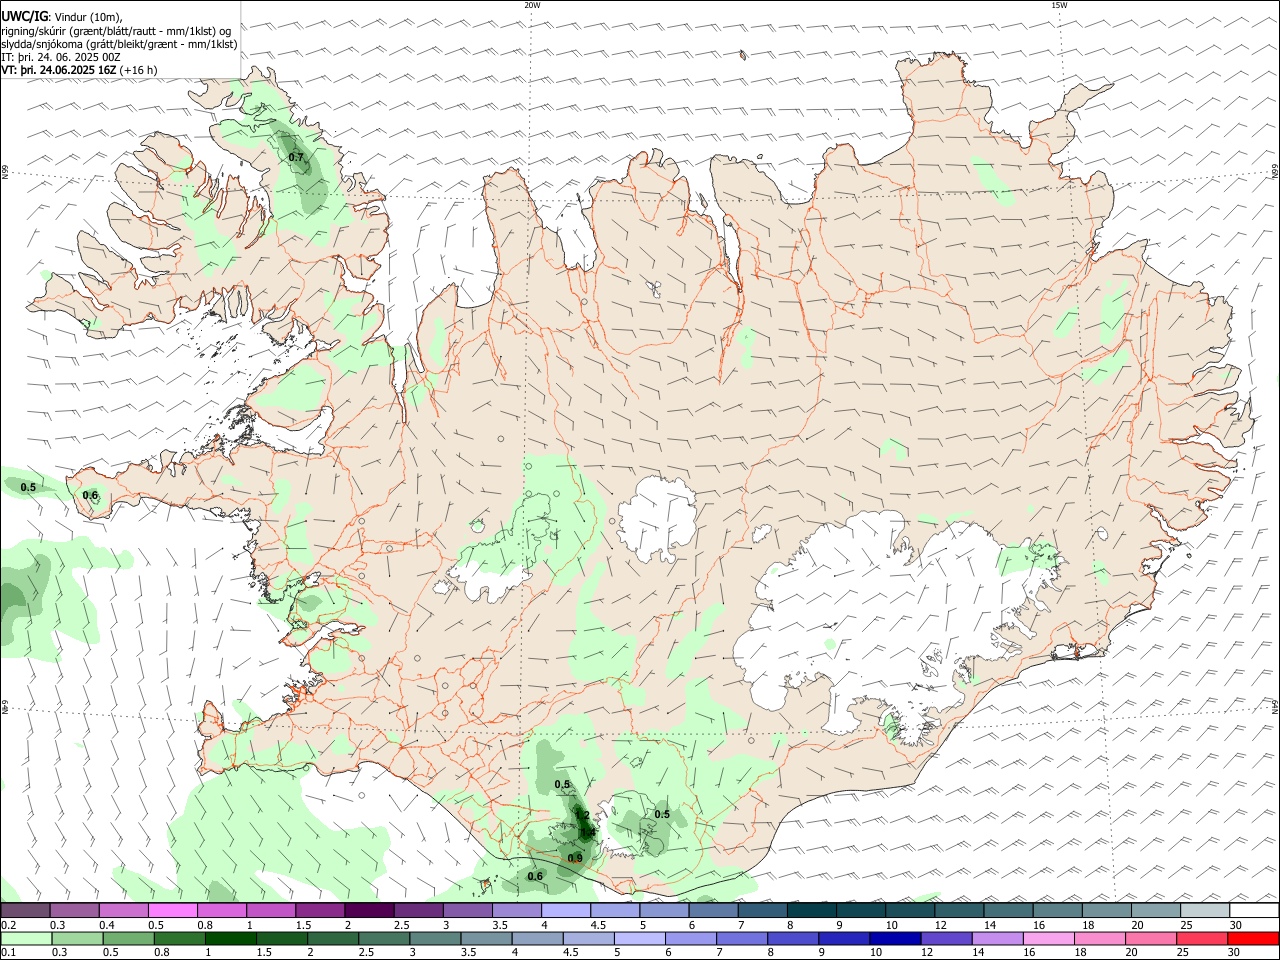Select the snow legend swatch between 12 and 14

960,911
